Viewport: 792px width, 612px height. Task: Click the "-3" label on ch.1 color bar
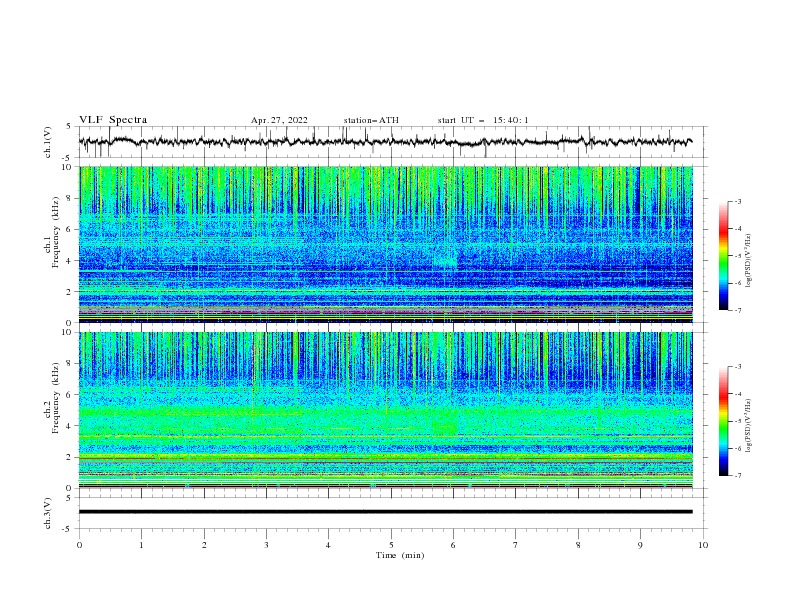(737, 201)
